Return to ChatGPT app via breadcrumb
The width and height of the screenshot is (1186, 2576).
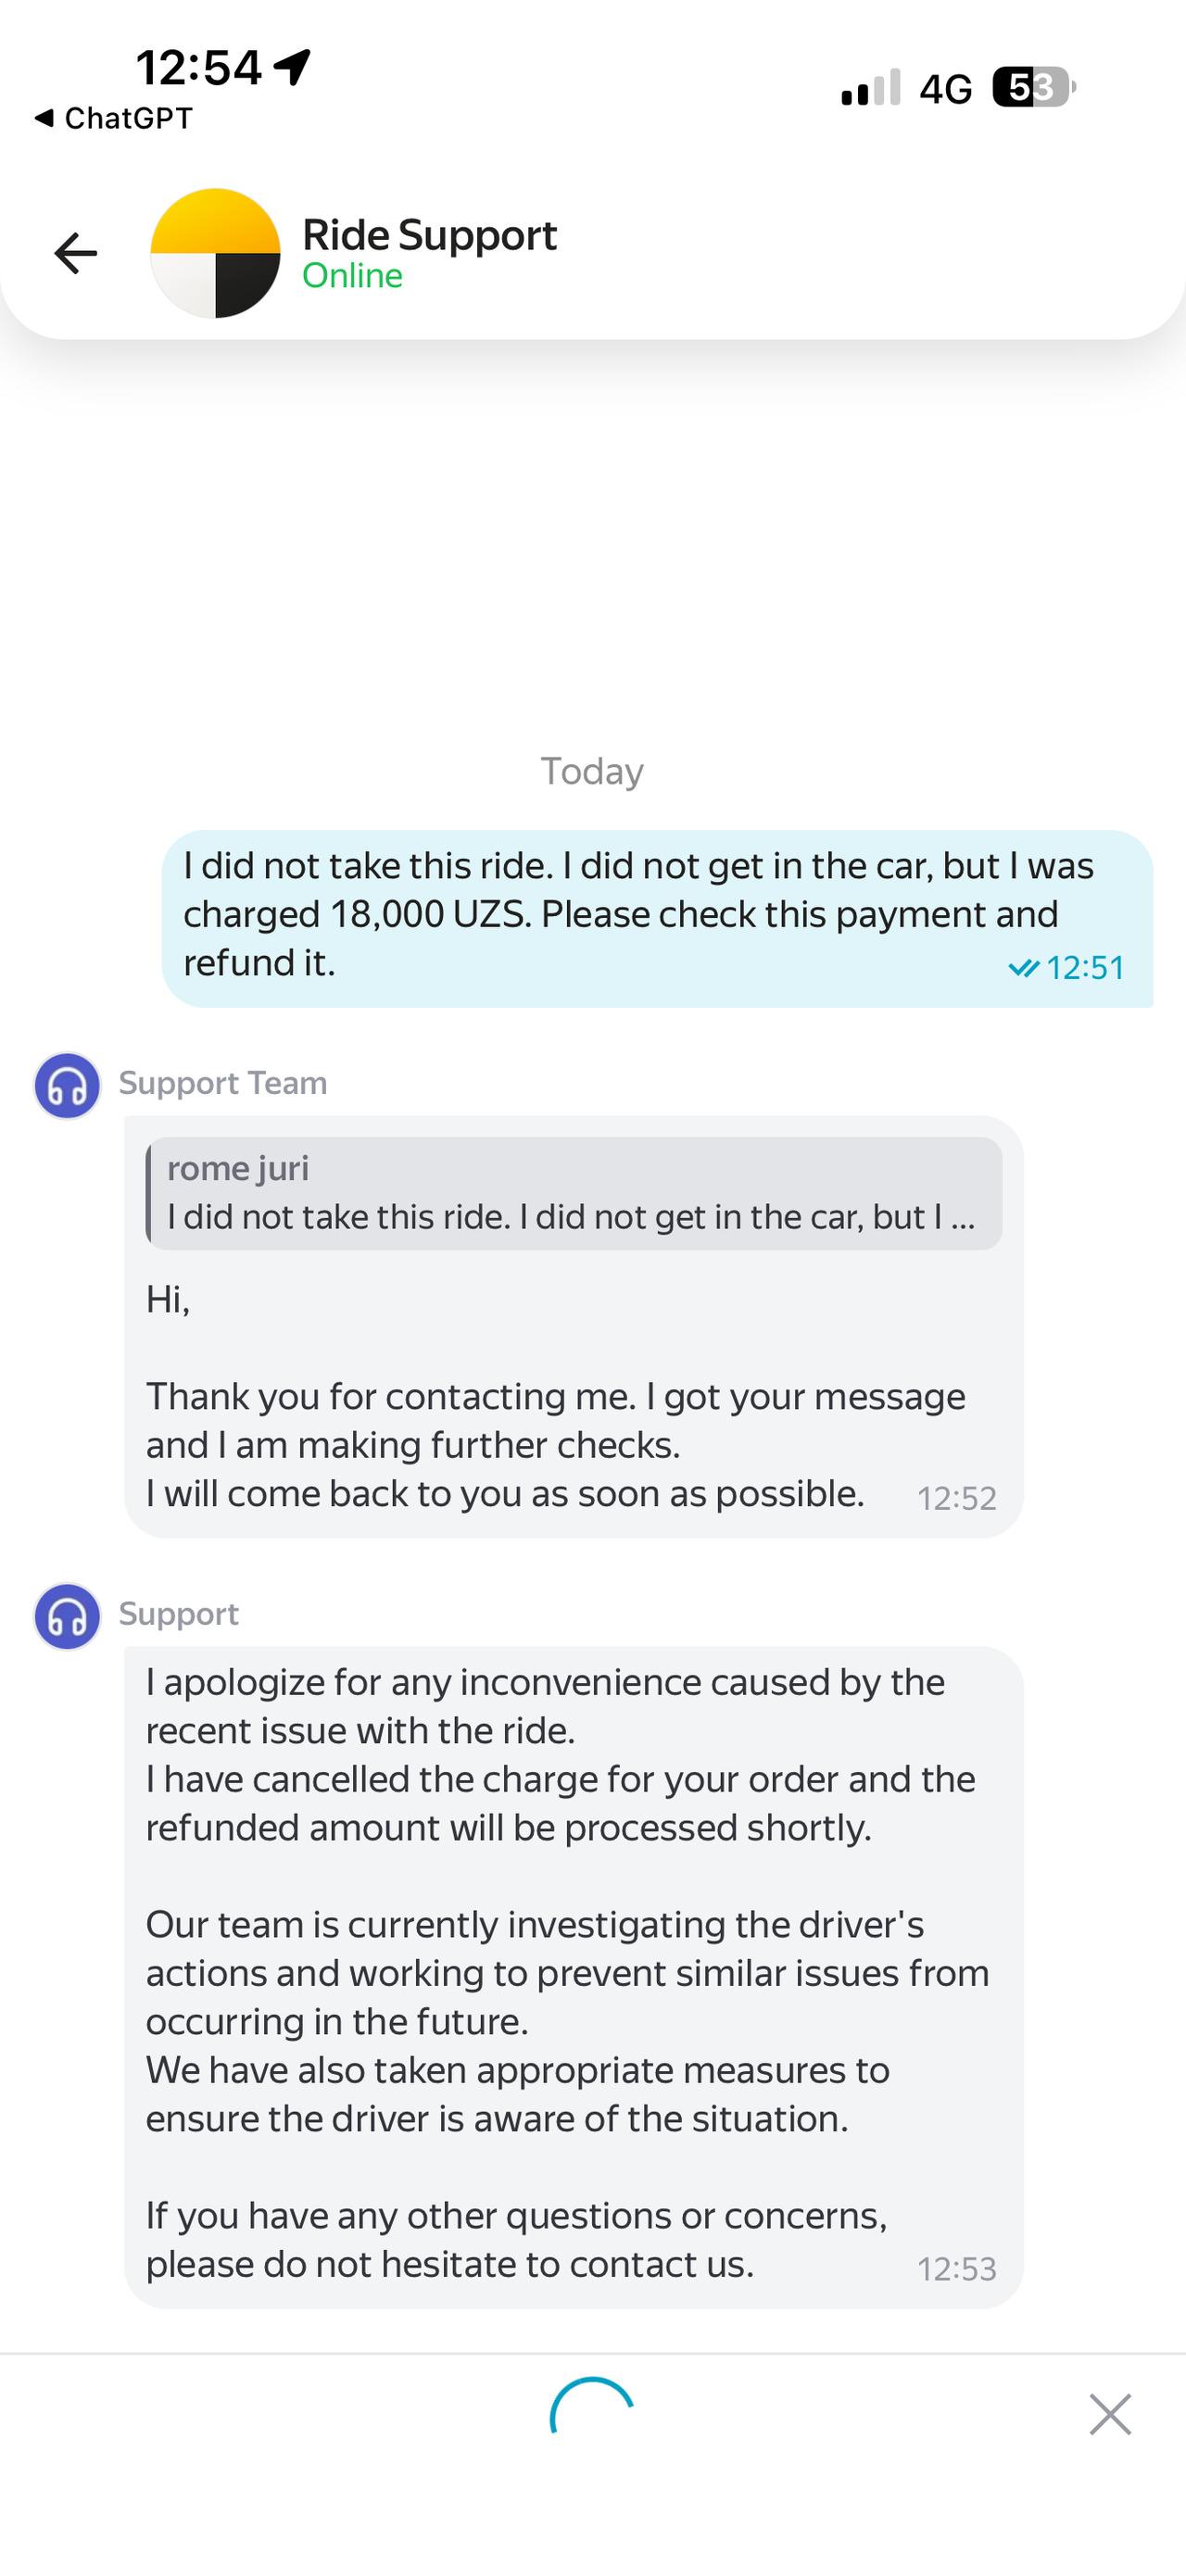113,118
